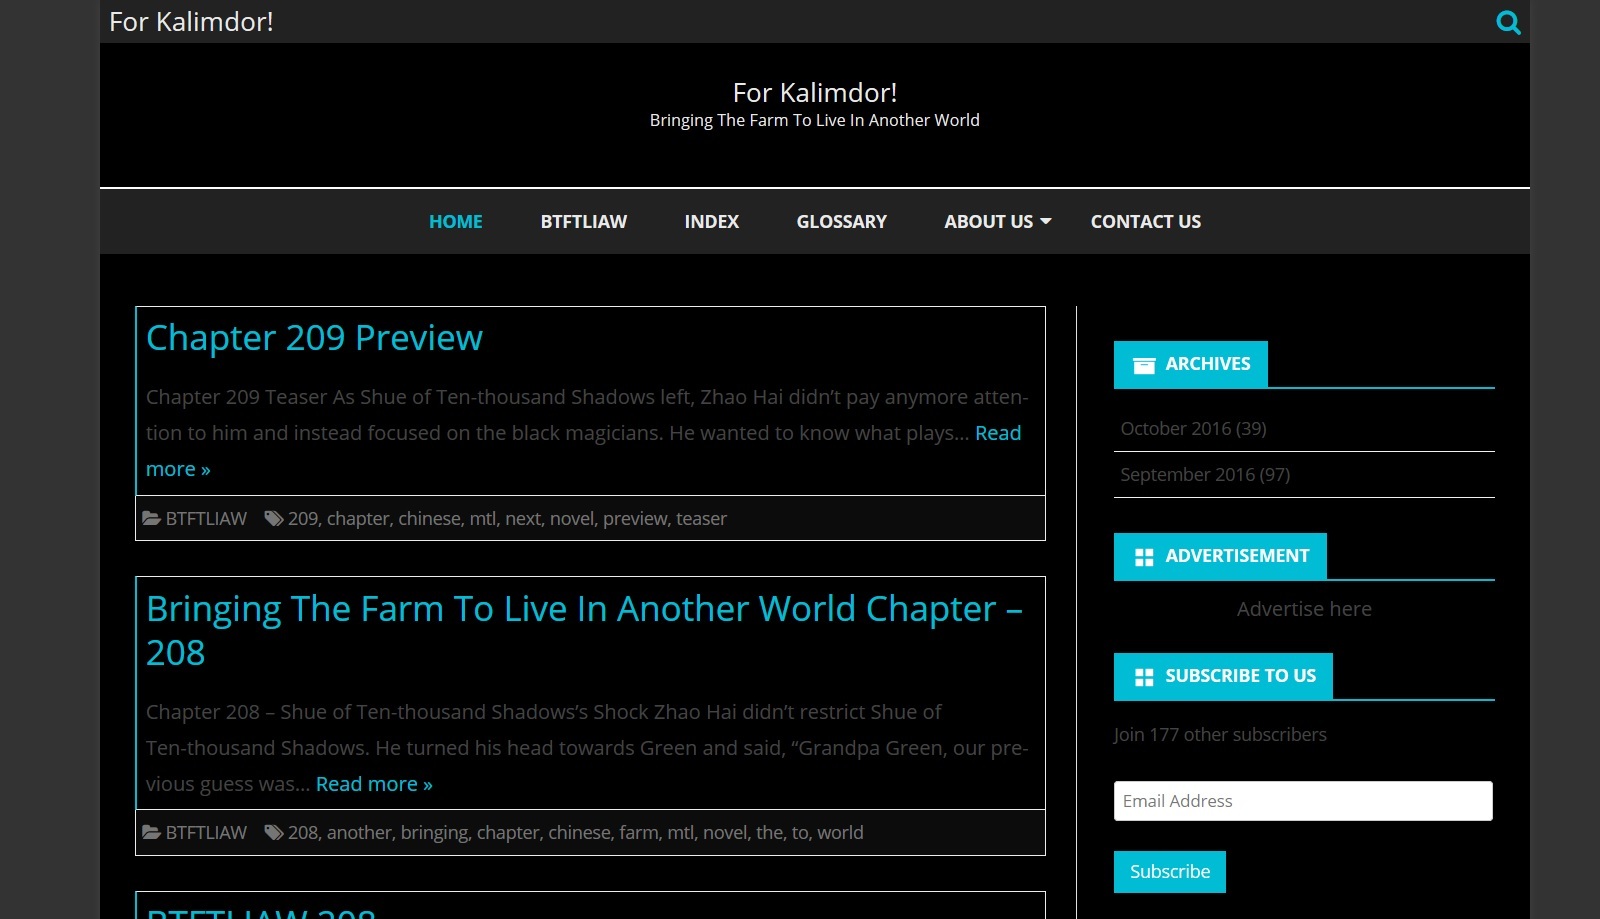The image size is (1600, 919).
Task: Open BTFTLIAW category under Chapter 209 Preview
Action: click(206, 518)
